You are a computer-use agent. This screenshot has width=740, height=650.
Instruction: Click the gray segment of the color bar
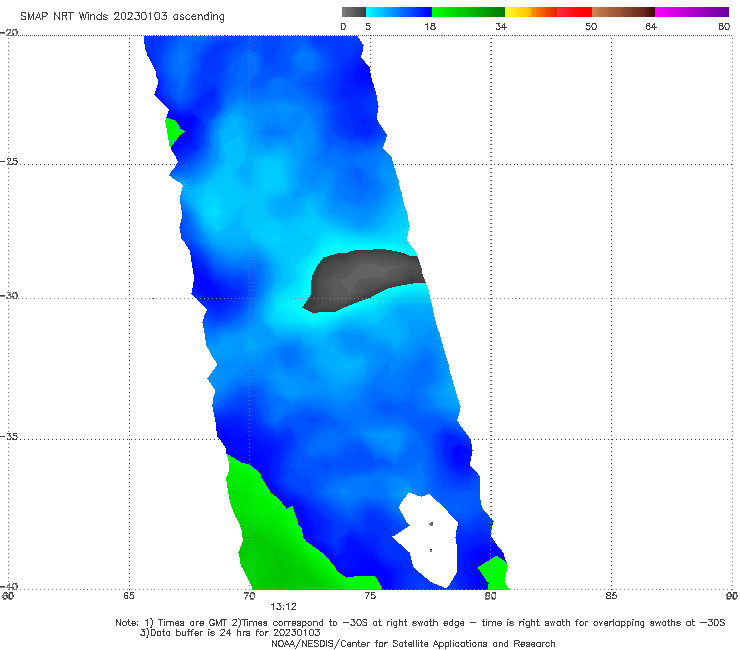pos(353,12)
